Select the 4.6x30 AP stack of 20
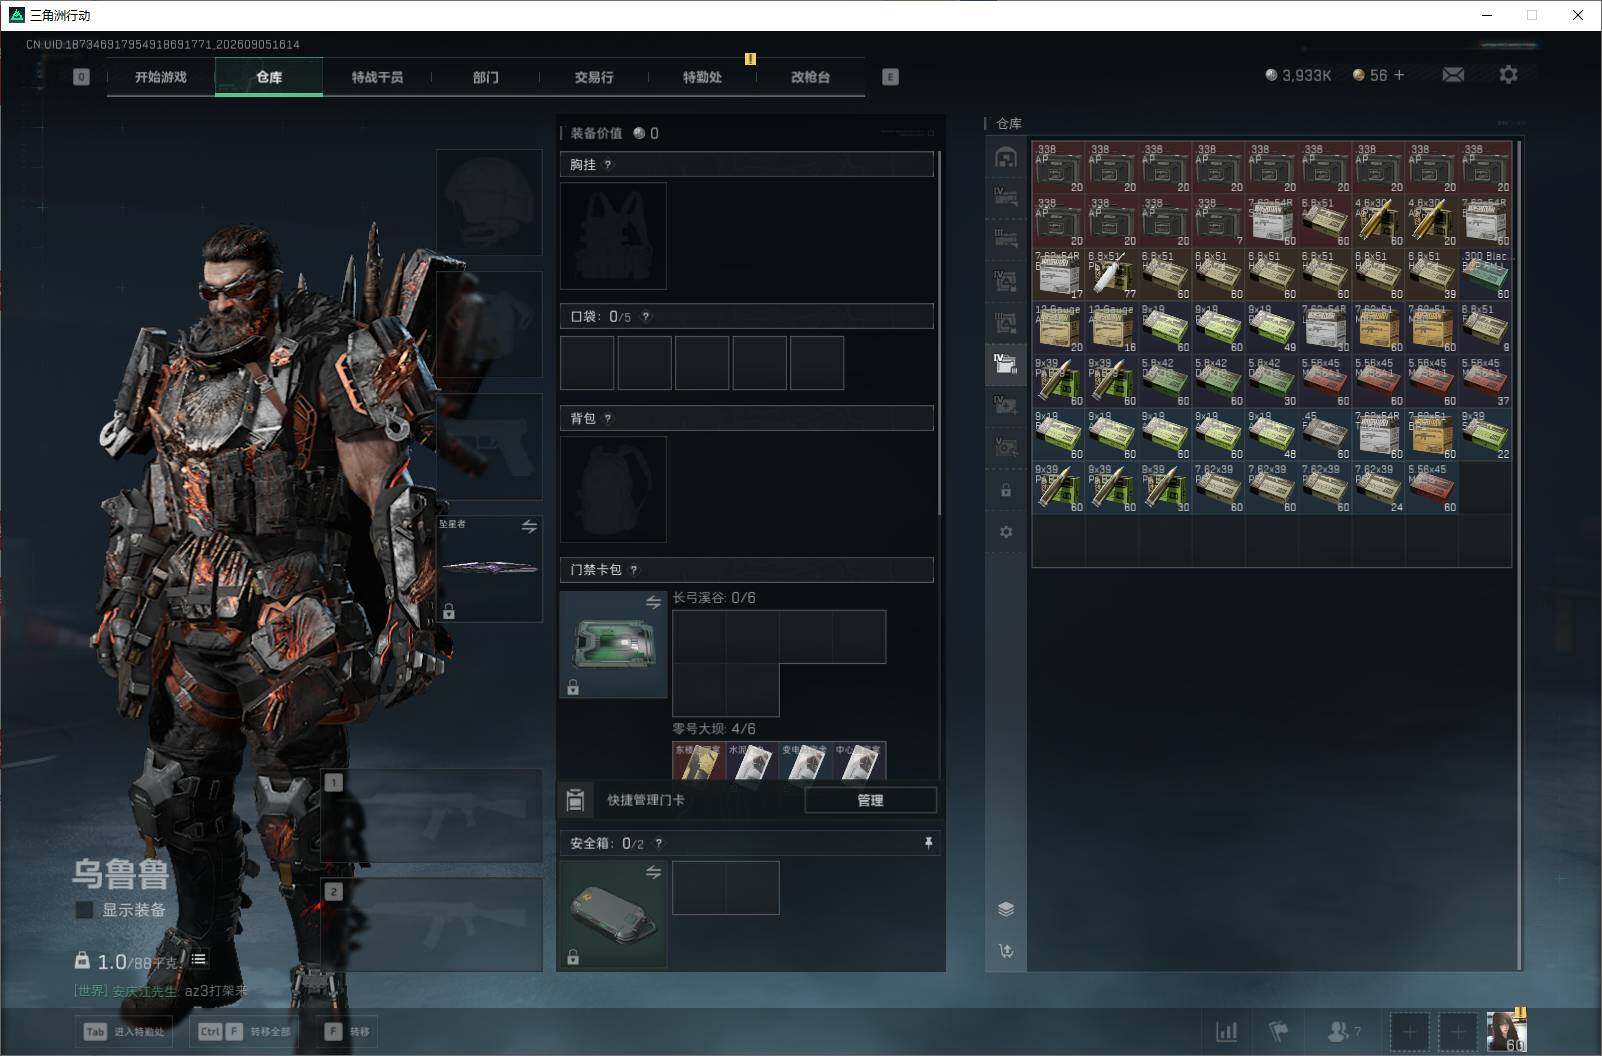The height and width of the screenshot is (1056, 1602). tap(1432, 221)
